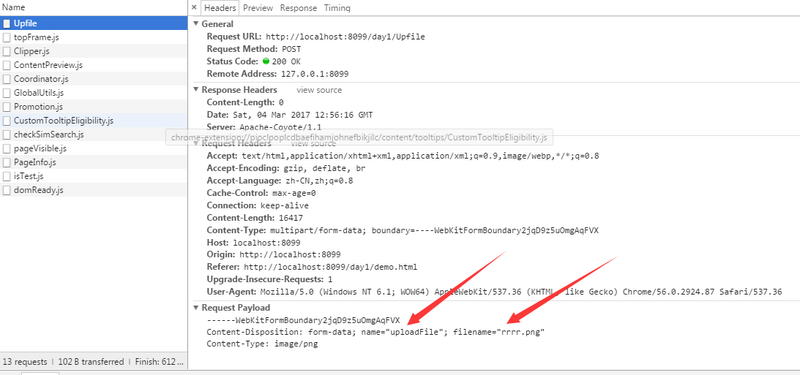
Task: Select the Clipper.js request
Action: click(x=93, y=51)
